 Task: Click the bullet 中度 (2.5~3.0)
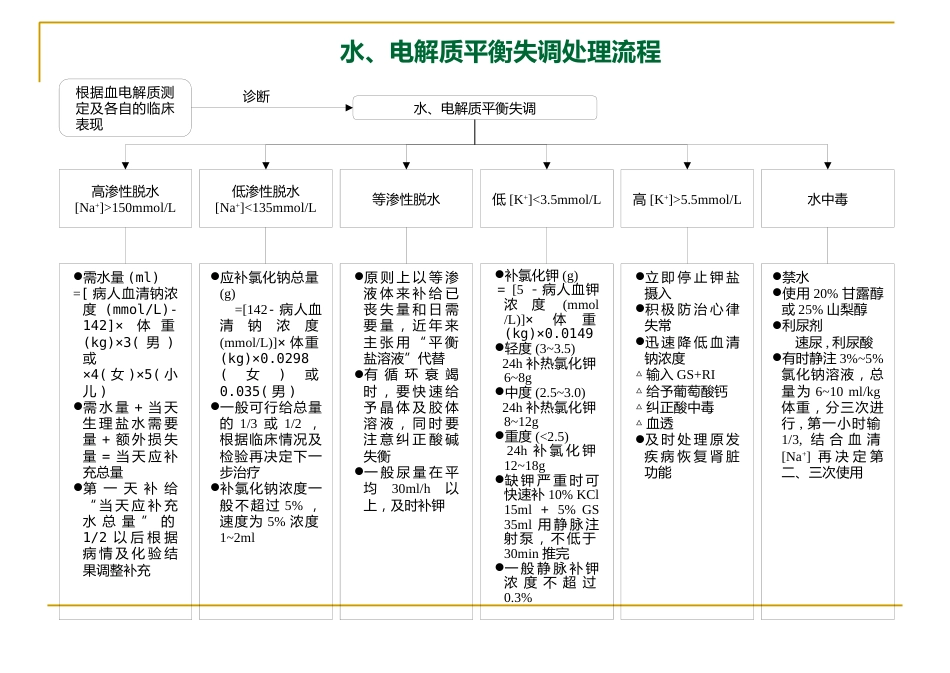pos(540,393)
